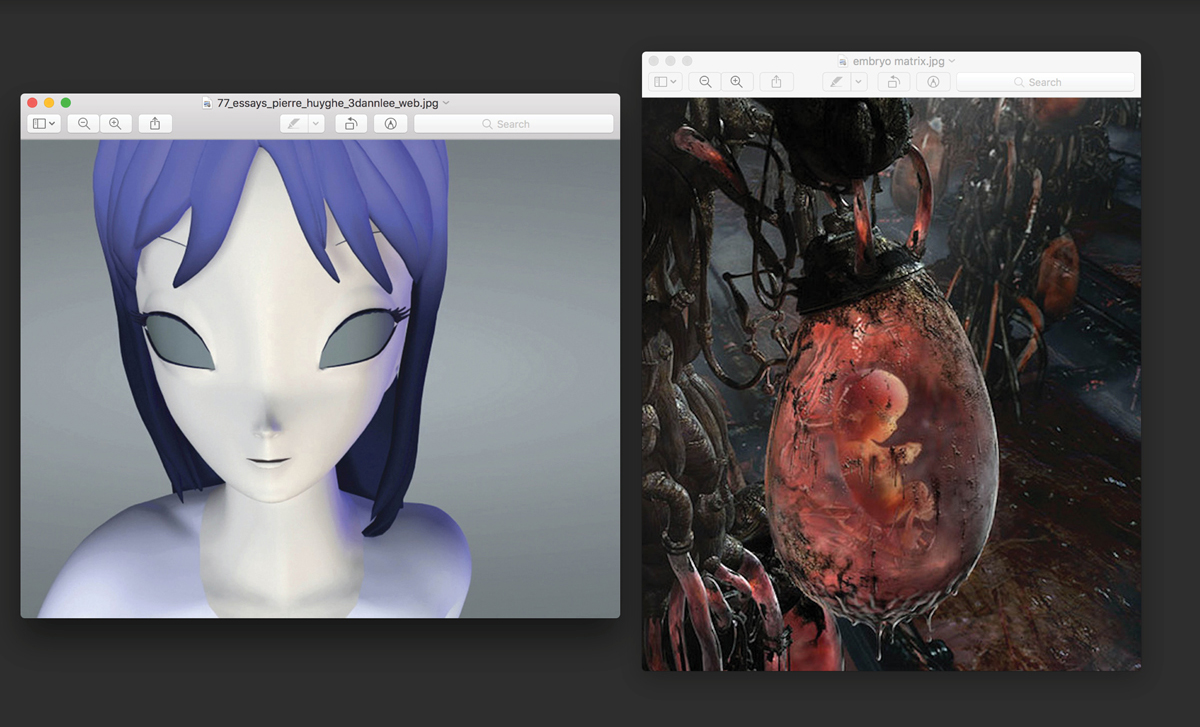This screenshot has height=727, width=1200.
Task: Toggle Markup toolbar in embryo matrix window
Action: (933, 82)
